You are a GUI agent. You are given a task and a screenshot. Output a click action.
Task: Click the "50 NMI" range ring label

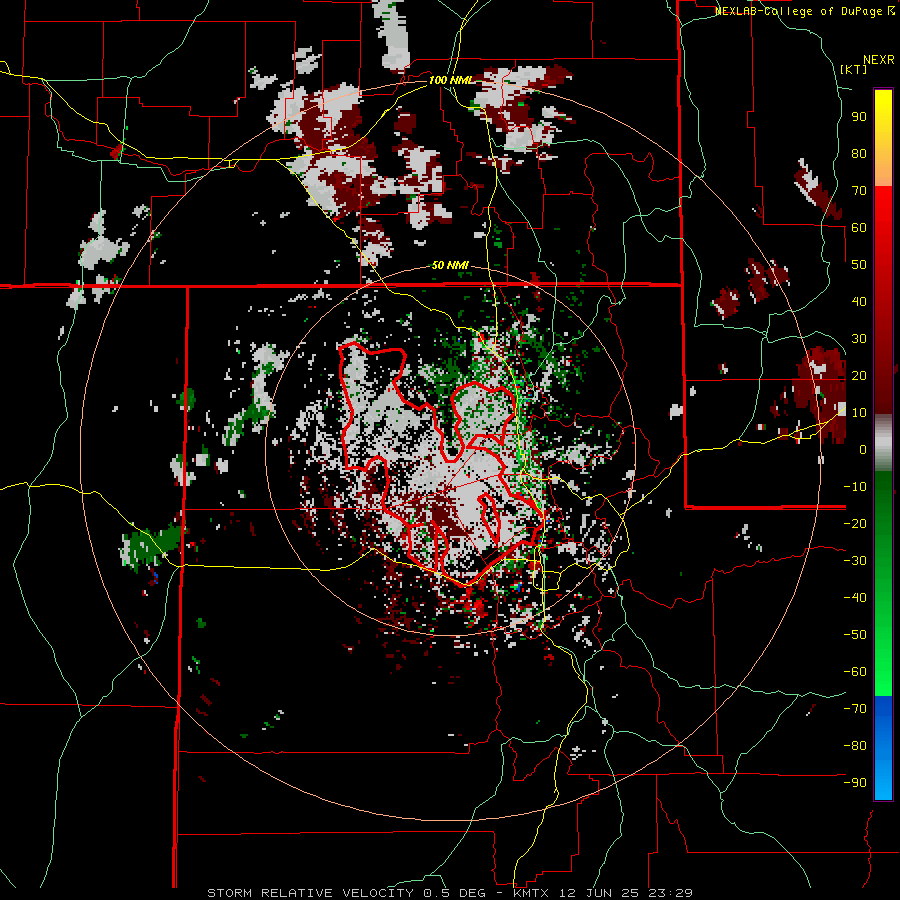click(x=451, y=265)
